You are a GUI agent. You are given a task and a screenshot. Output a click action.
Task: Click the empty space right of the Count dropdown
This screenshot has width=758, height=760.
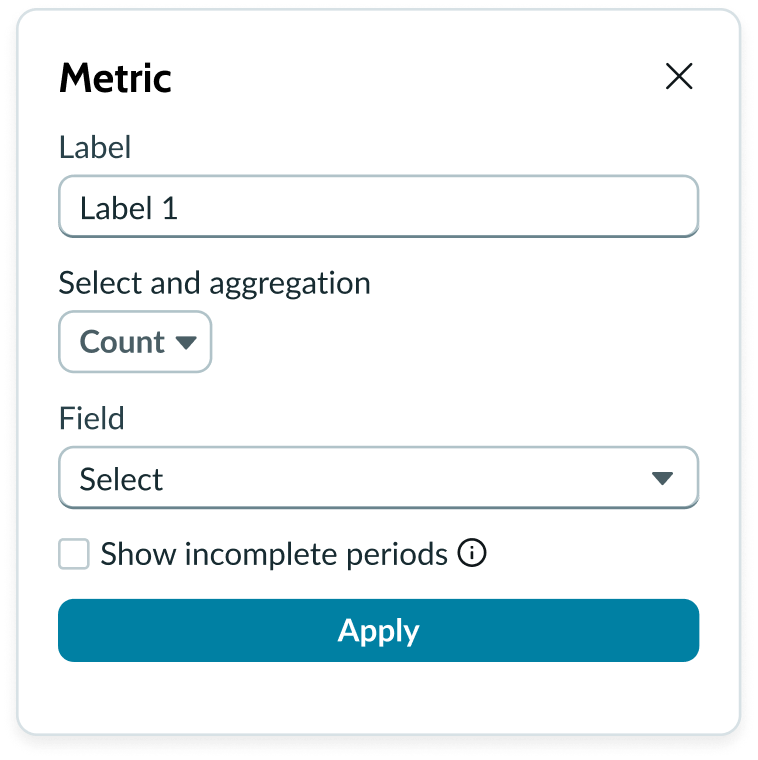(x=450, y=342)
